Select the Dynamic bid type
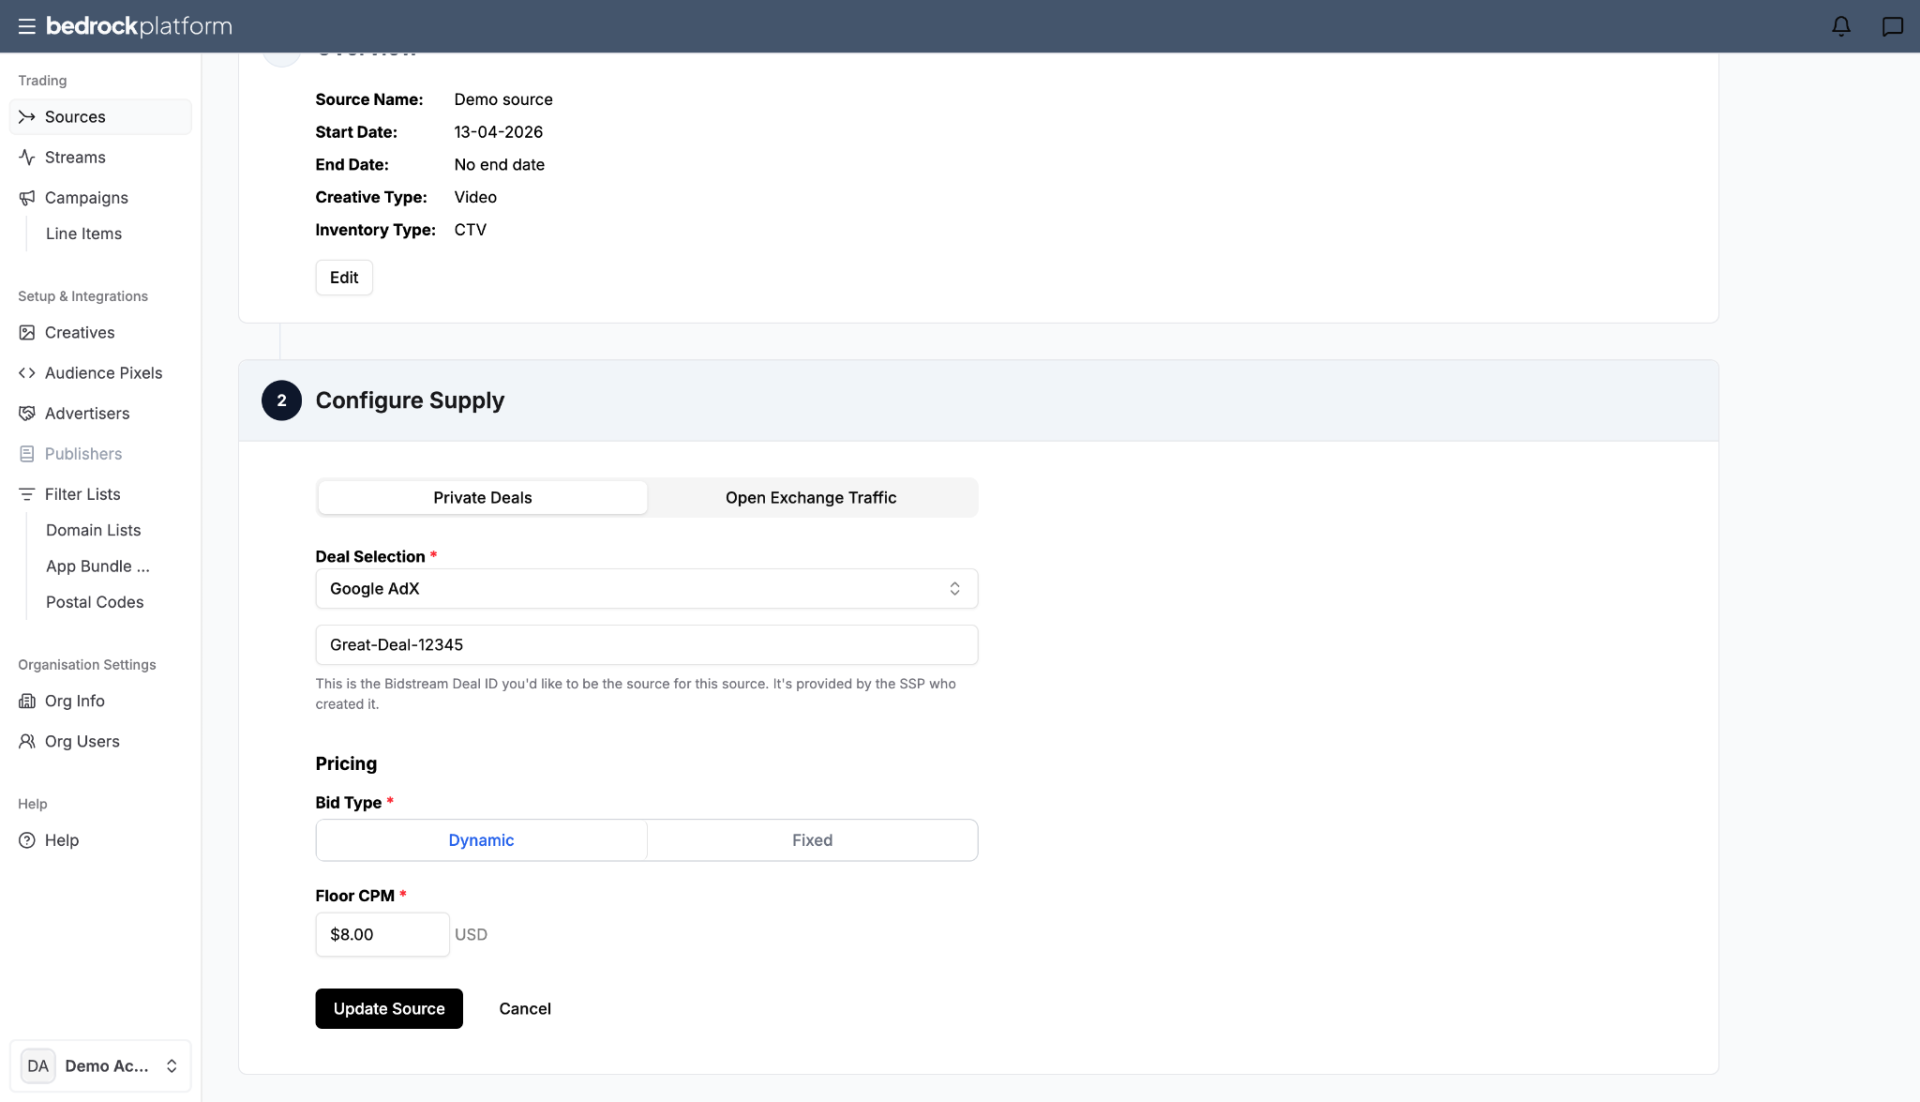The height and width of the screenshot is (1102, 1920). 481,840
